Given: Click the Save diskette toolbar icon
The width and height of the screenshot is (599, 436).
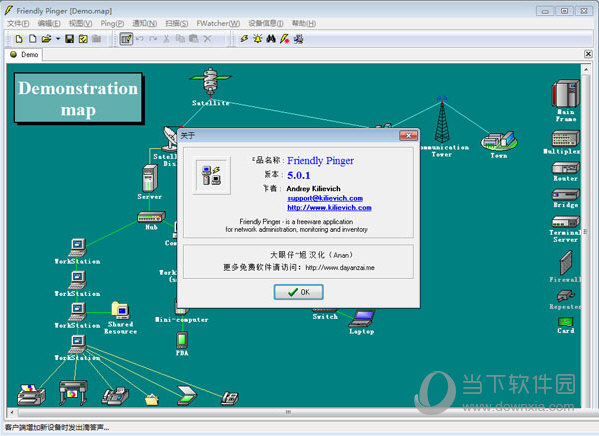Looking at the screenshot, I should point(70,39).
